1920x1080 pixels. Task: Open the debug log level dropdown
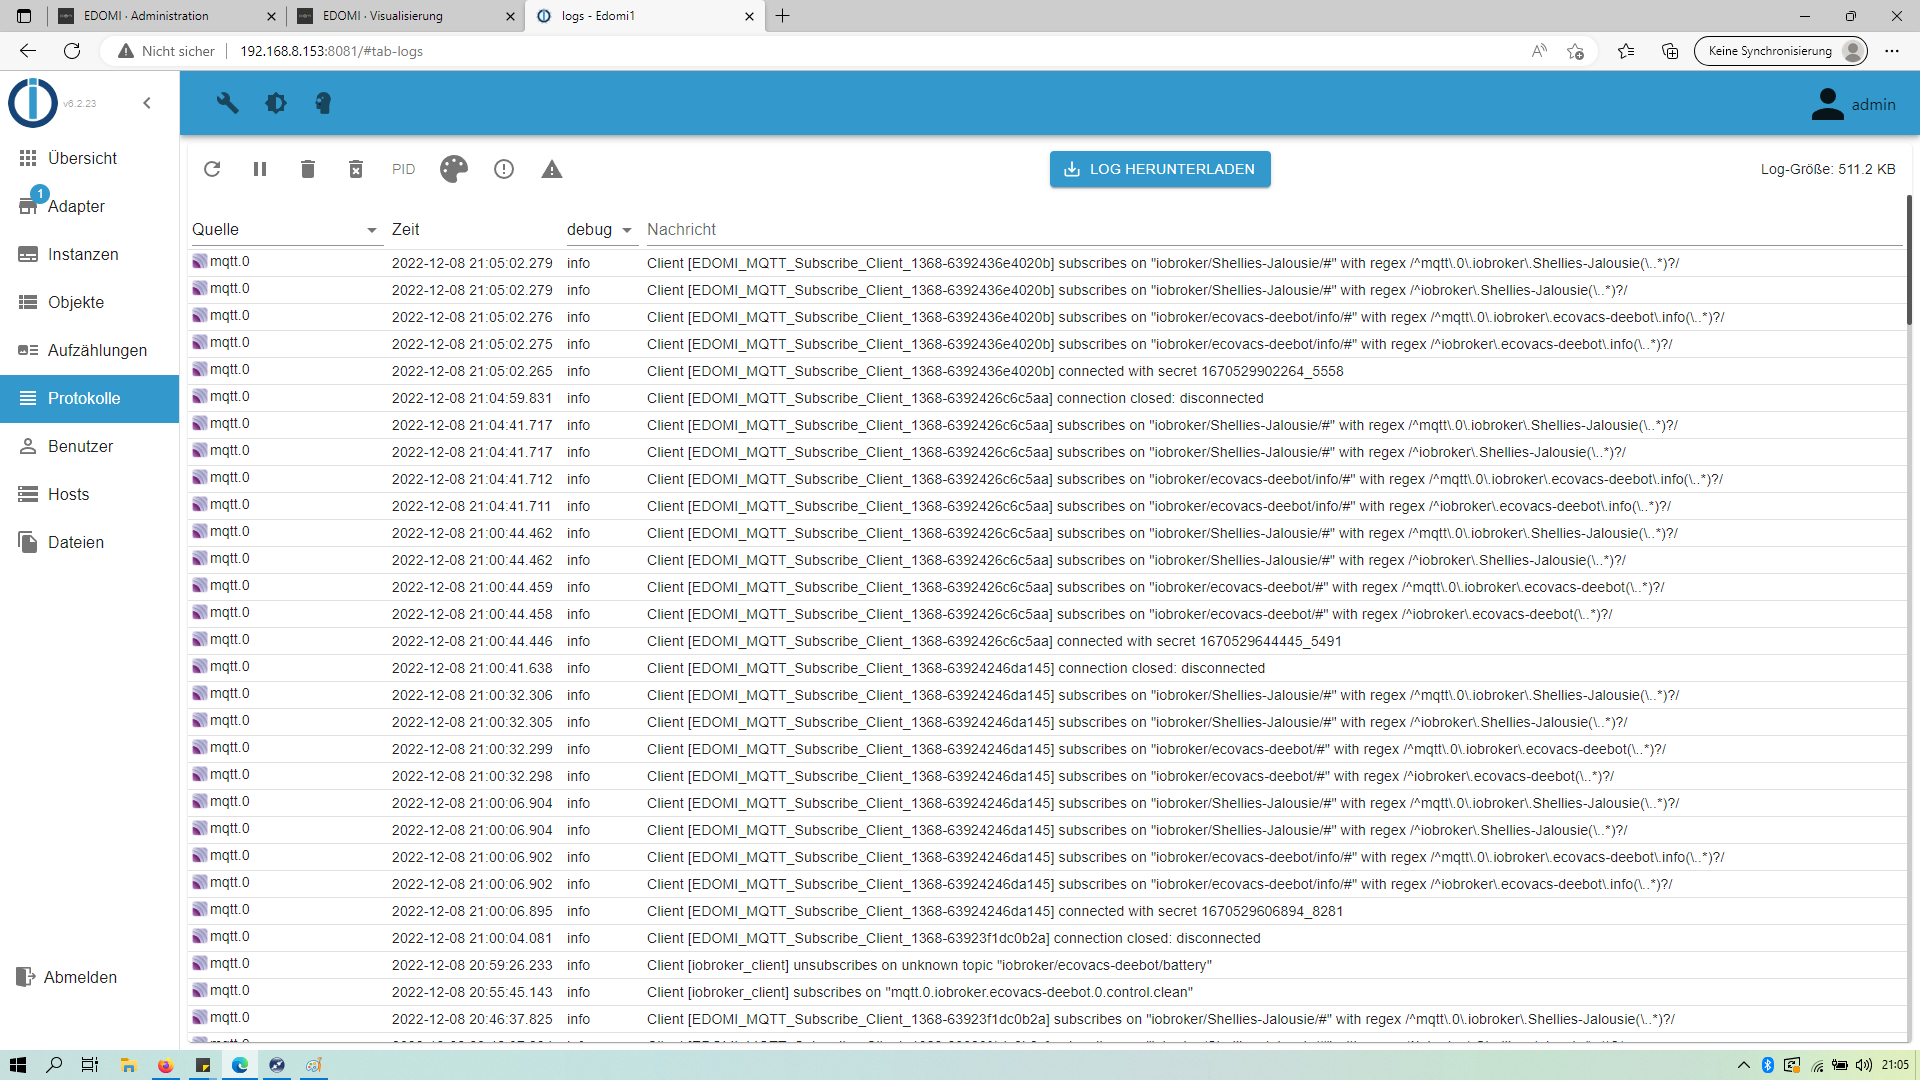[600, 230]
